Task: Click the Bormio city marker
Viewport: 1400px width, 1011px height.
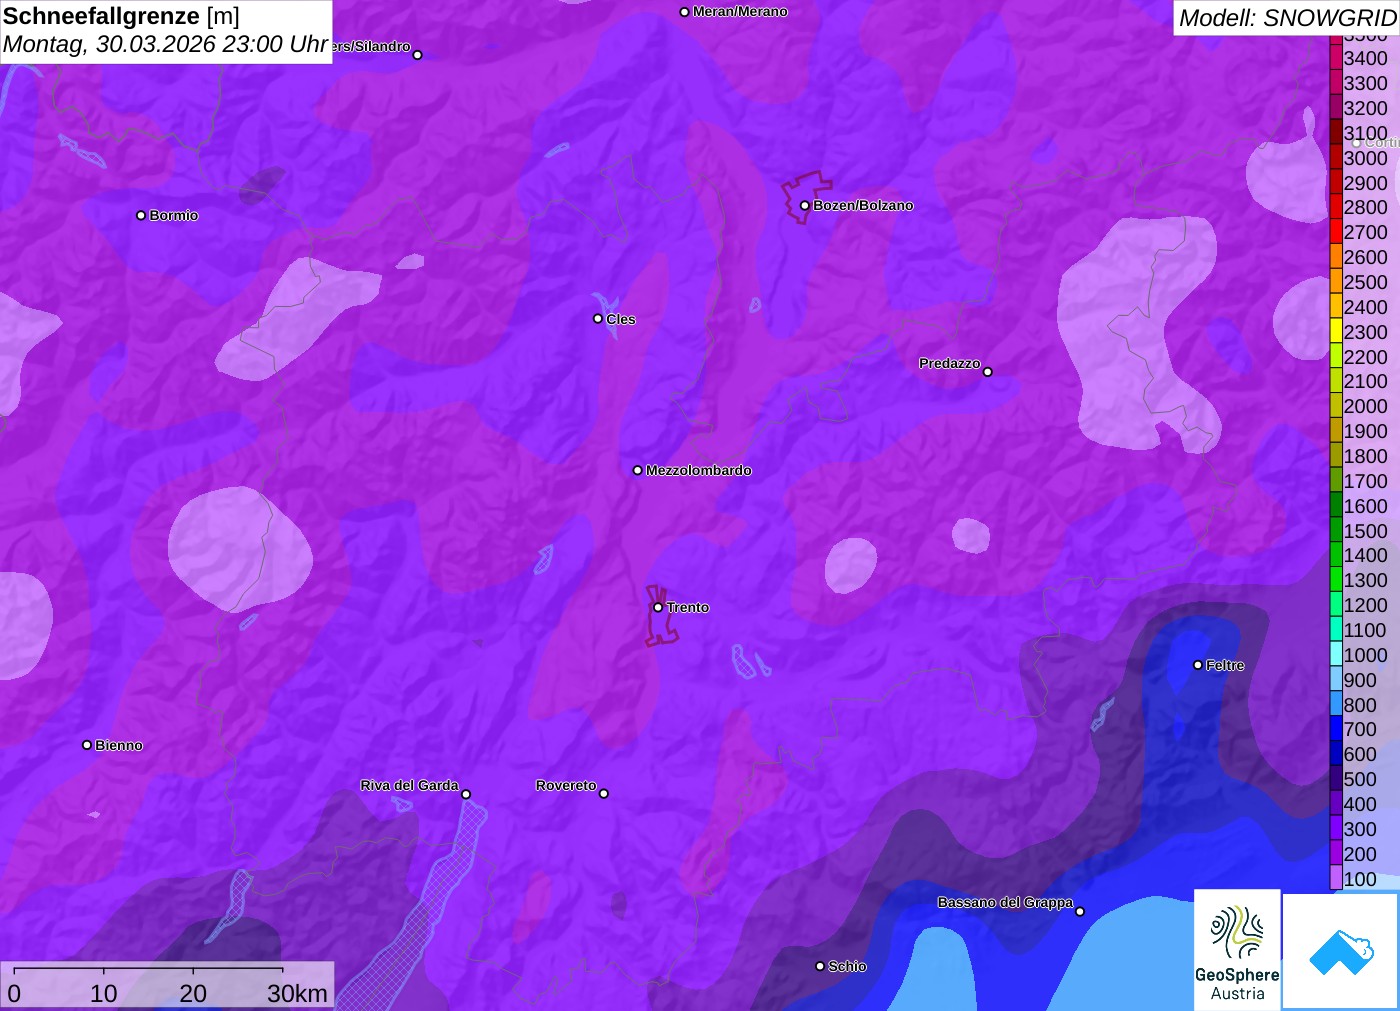Action: [x=141, y=215]
